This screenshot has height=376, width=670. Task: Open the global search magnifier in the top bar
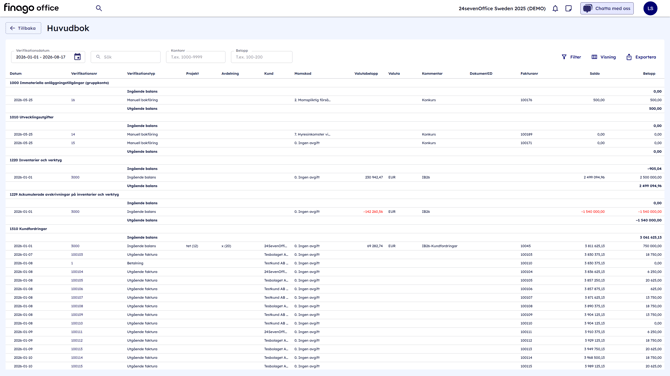[99, 8]
